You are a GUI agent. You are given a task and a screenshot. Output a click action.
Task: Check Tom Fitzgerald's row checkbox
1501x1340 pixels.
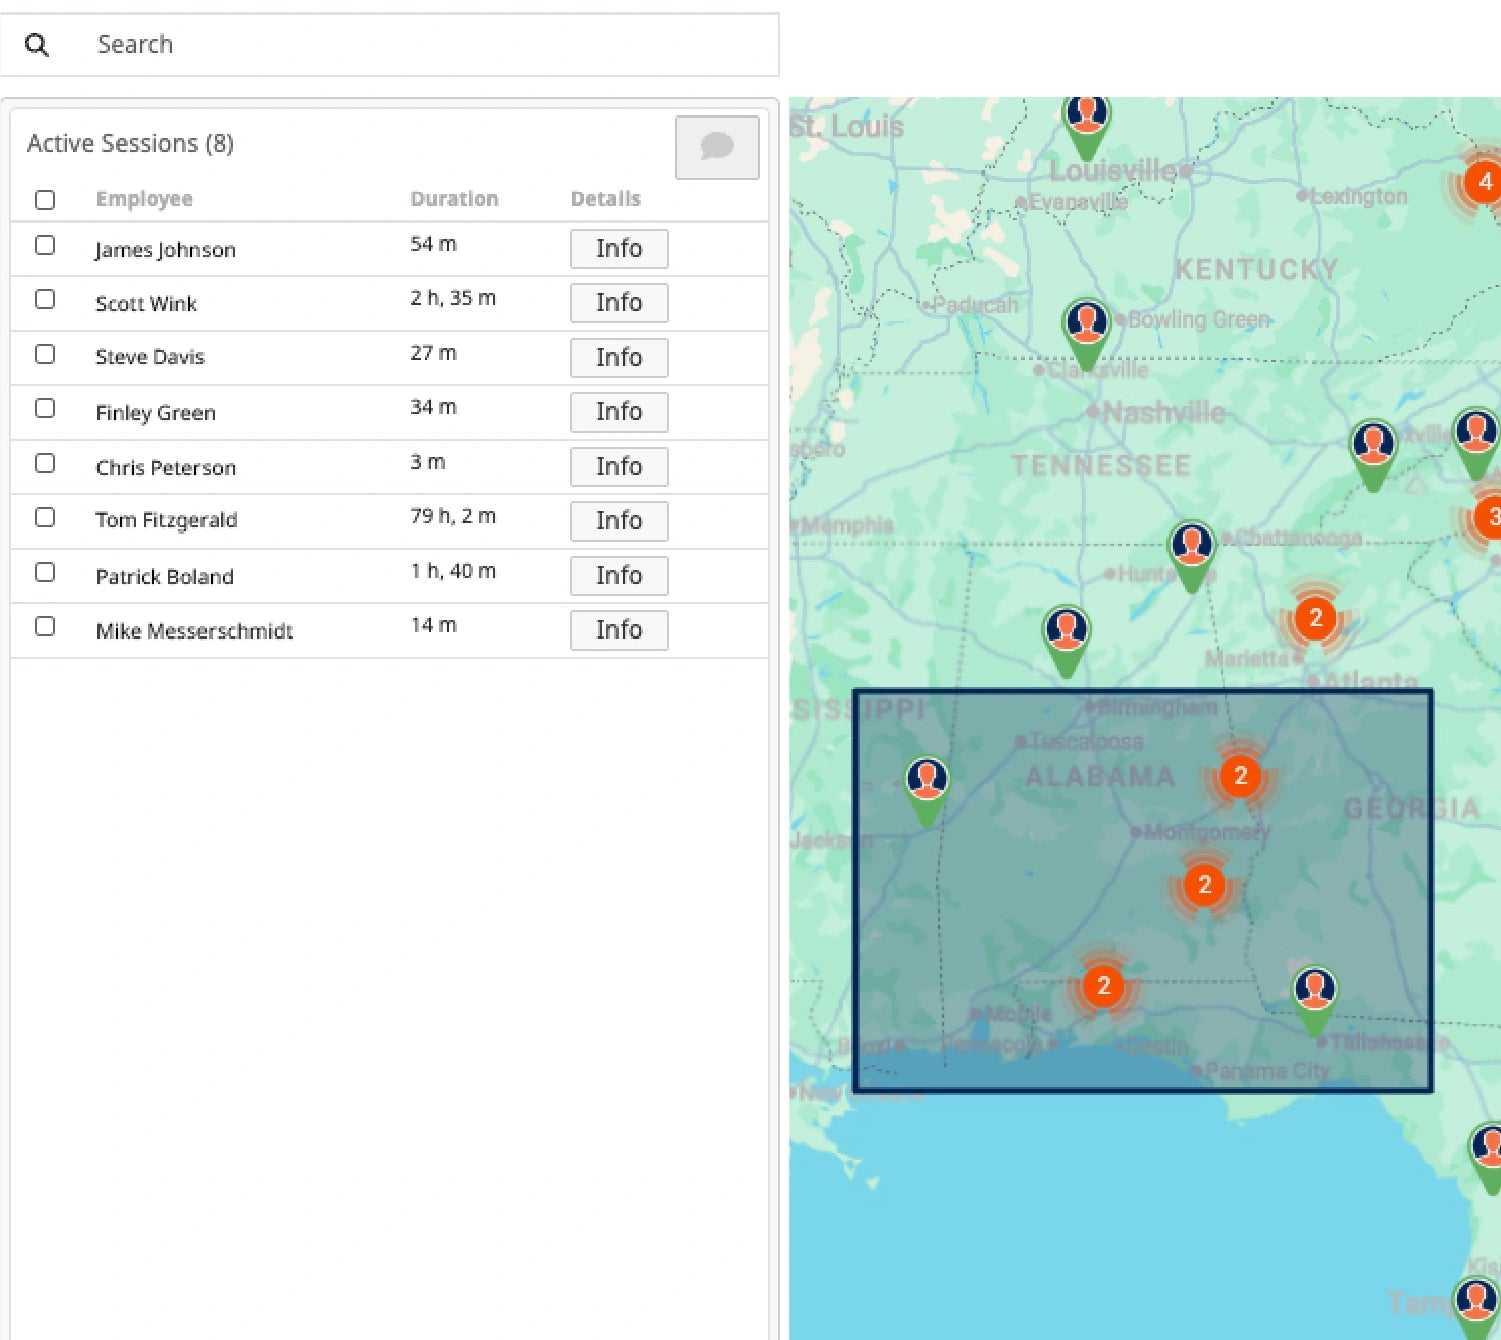click(45, 517)
